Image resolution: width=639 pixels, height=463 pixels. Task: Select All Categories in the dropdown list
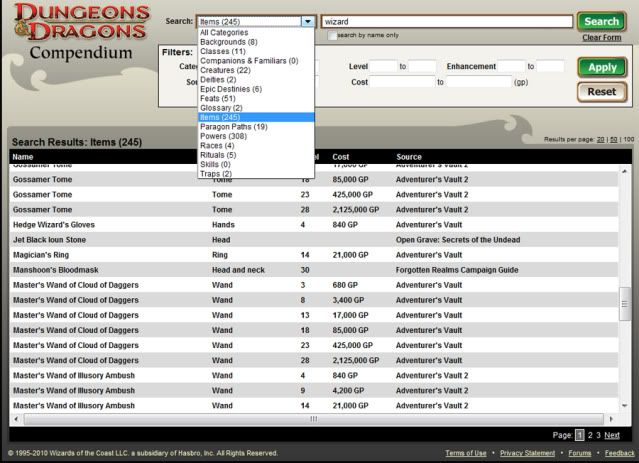tap(224, 33)
